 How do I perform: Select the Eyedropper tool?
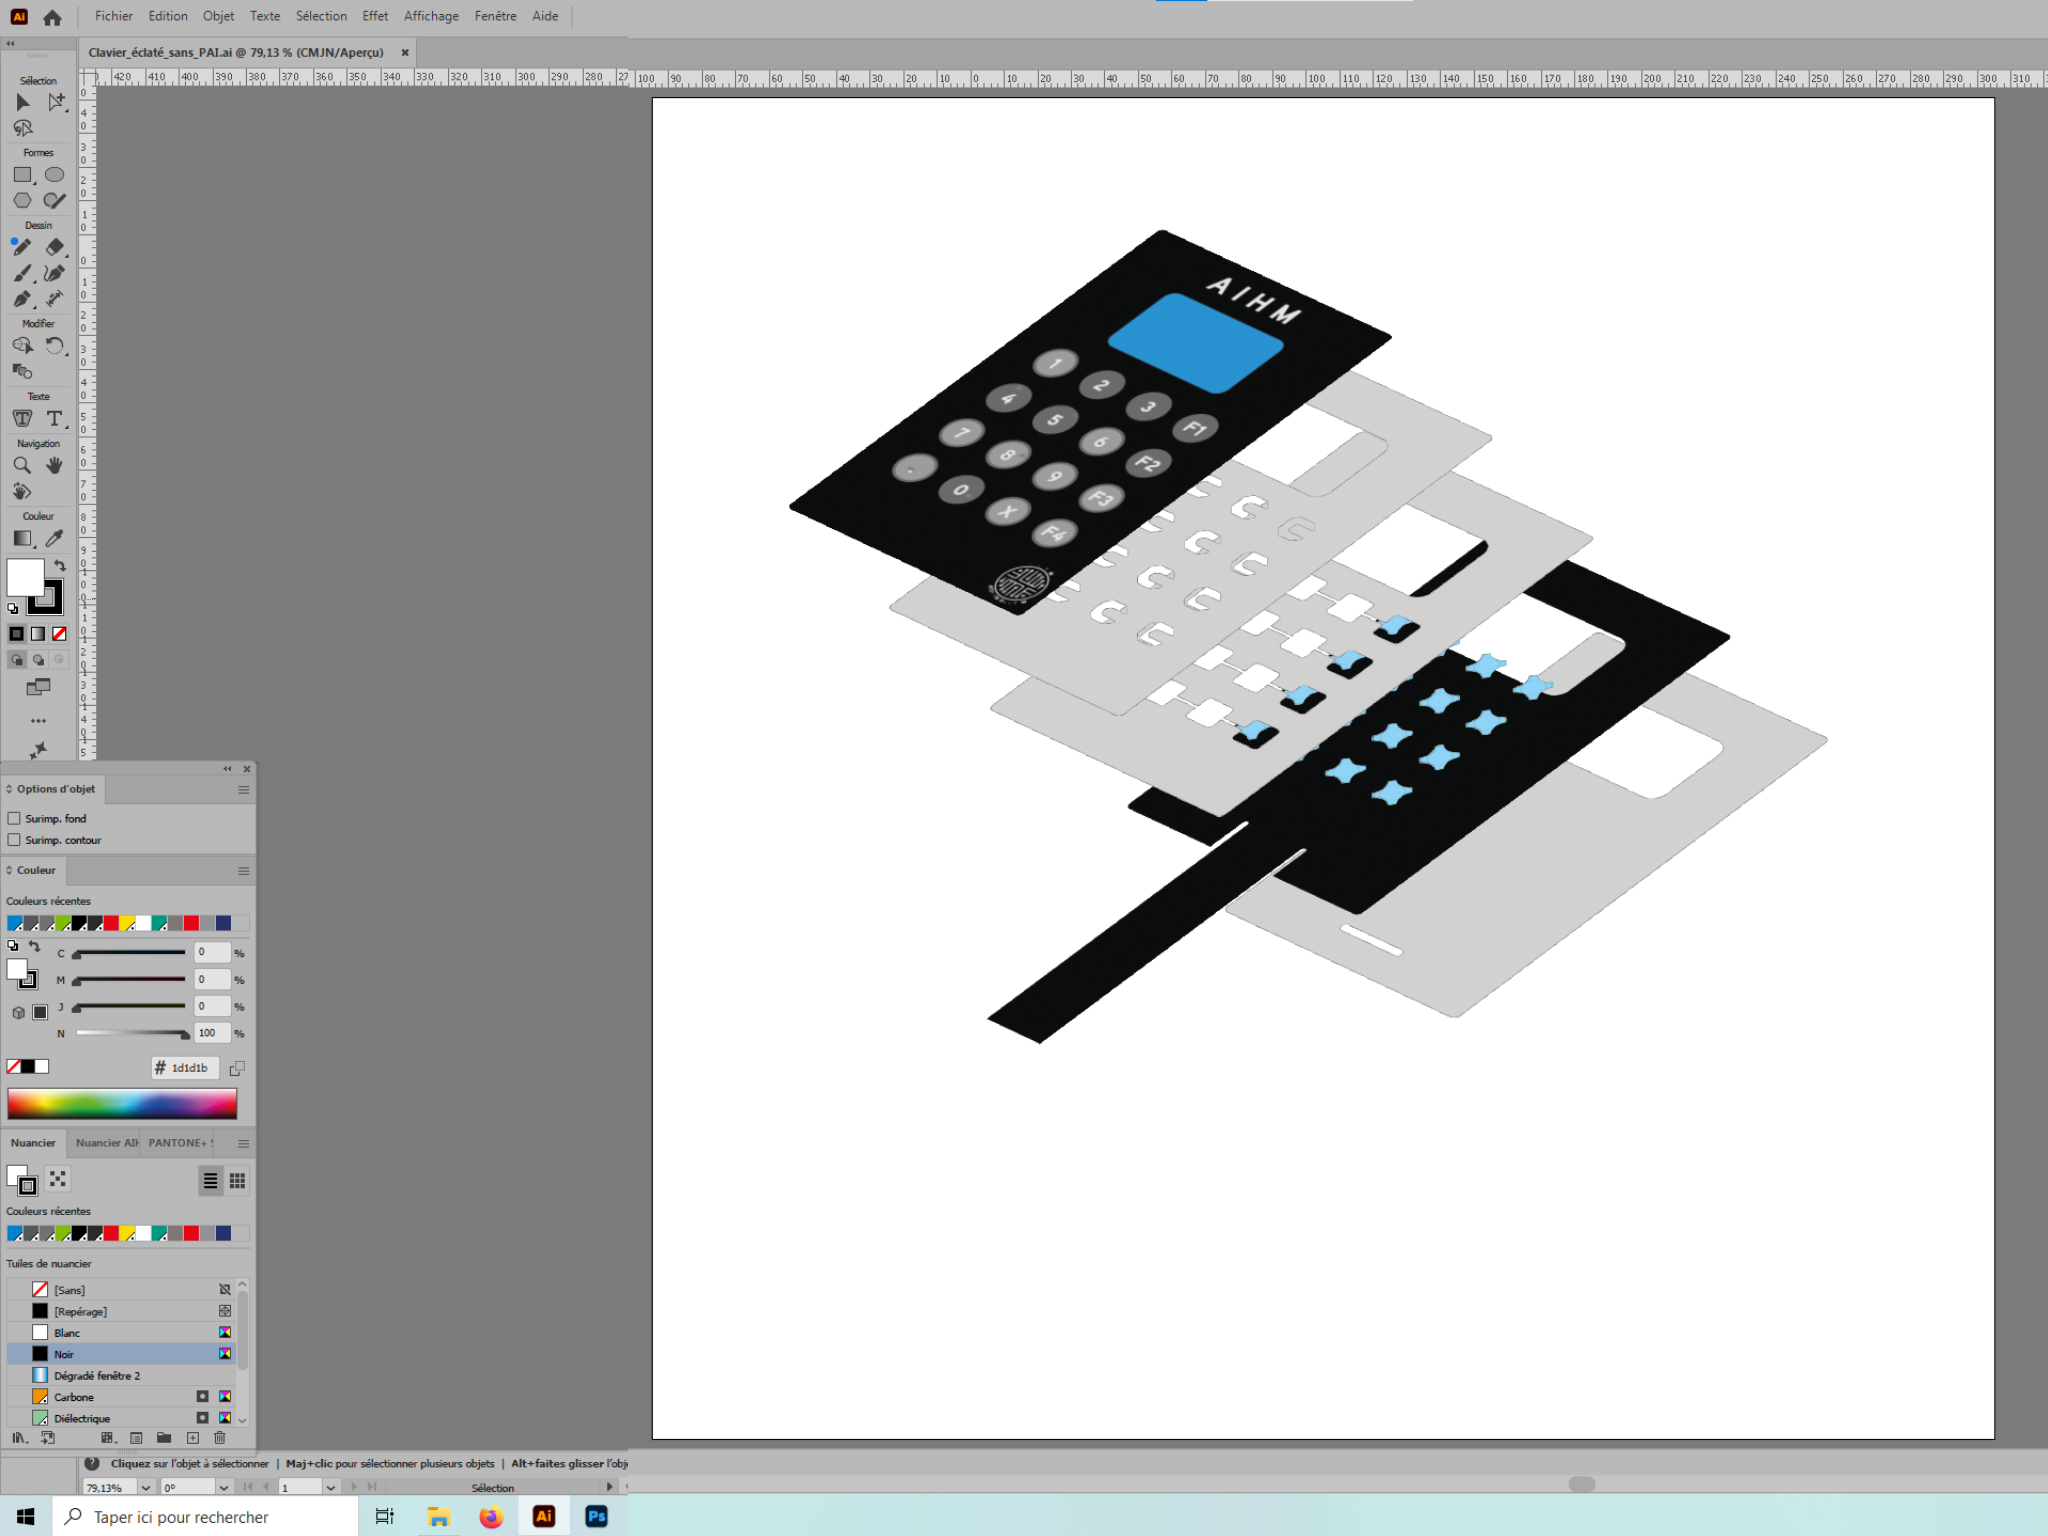click(55, 539)
